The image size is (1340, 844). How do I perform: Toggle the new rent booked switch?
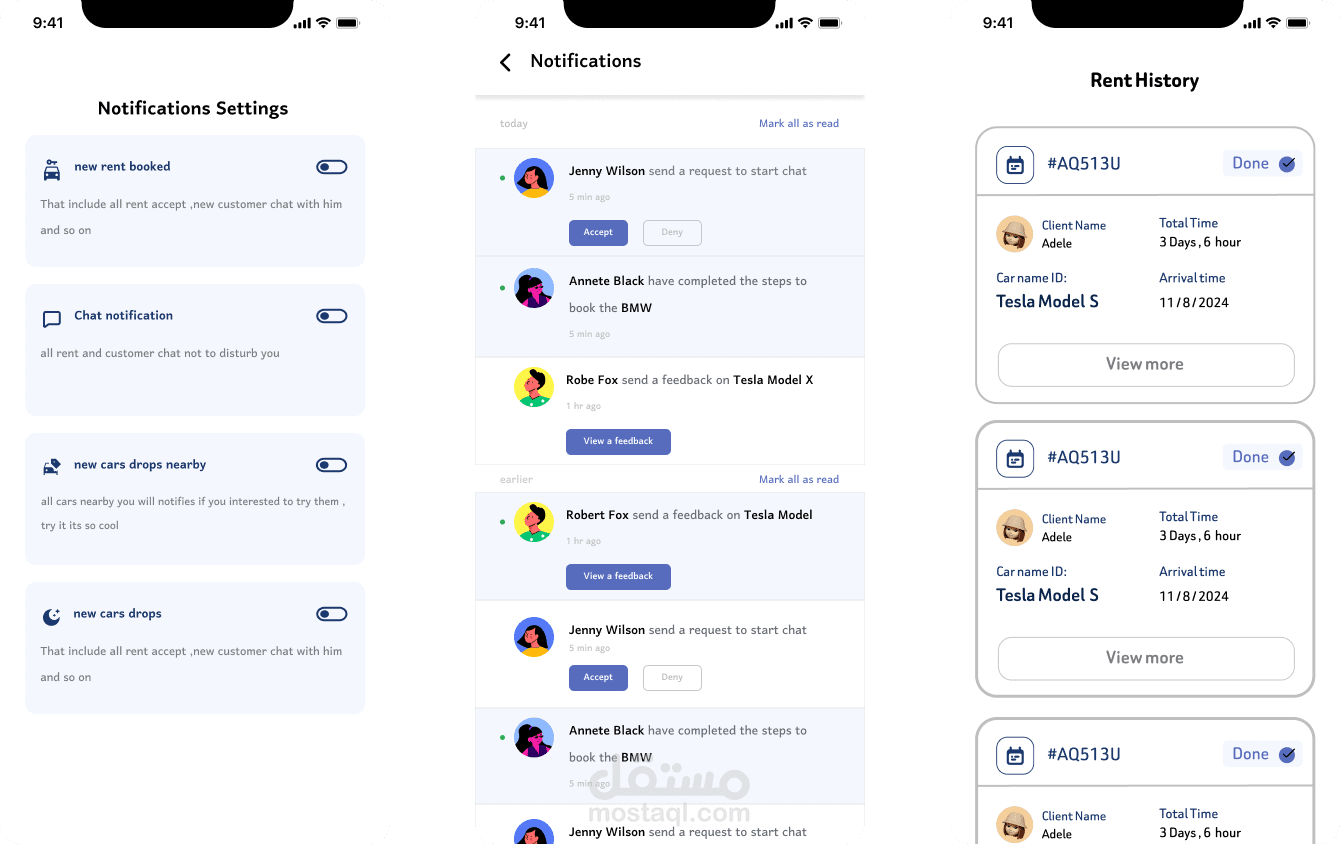click(x=332, y=167)
